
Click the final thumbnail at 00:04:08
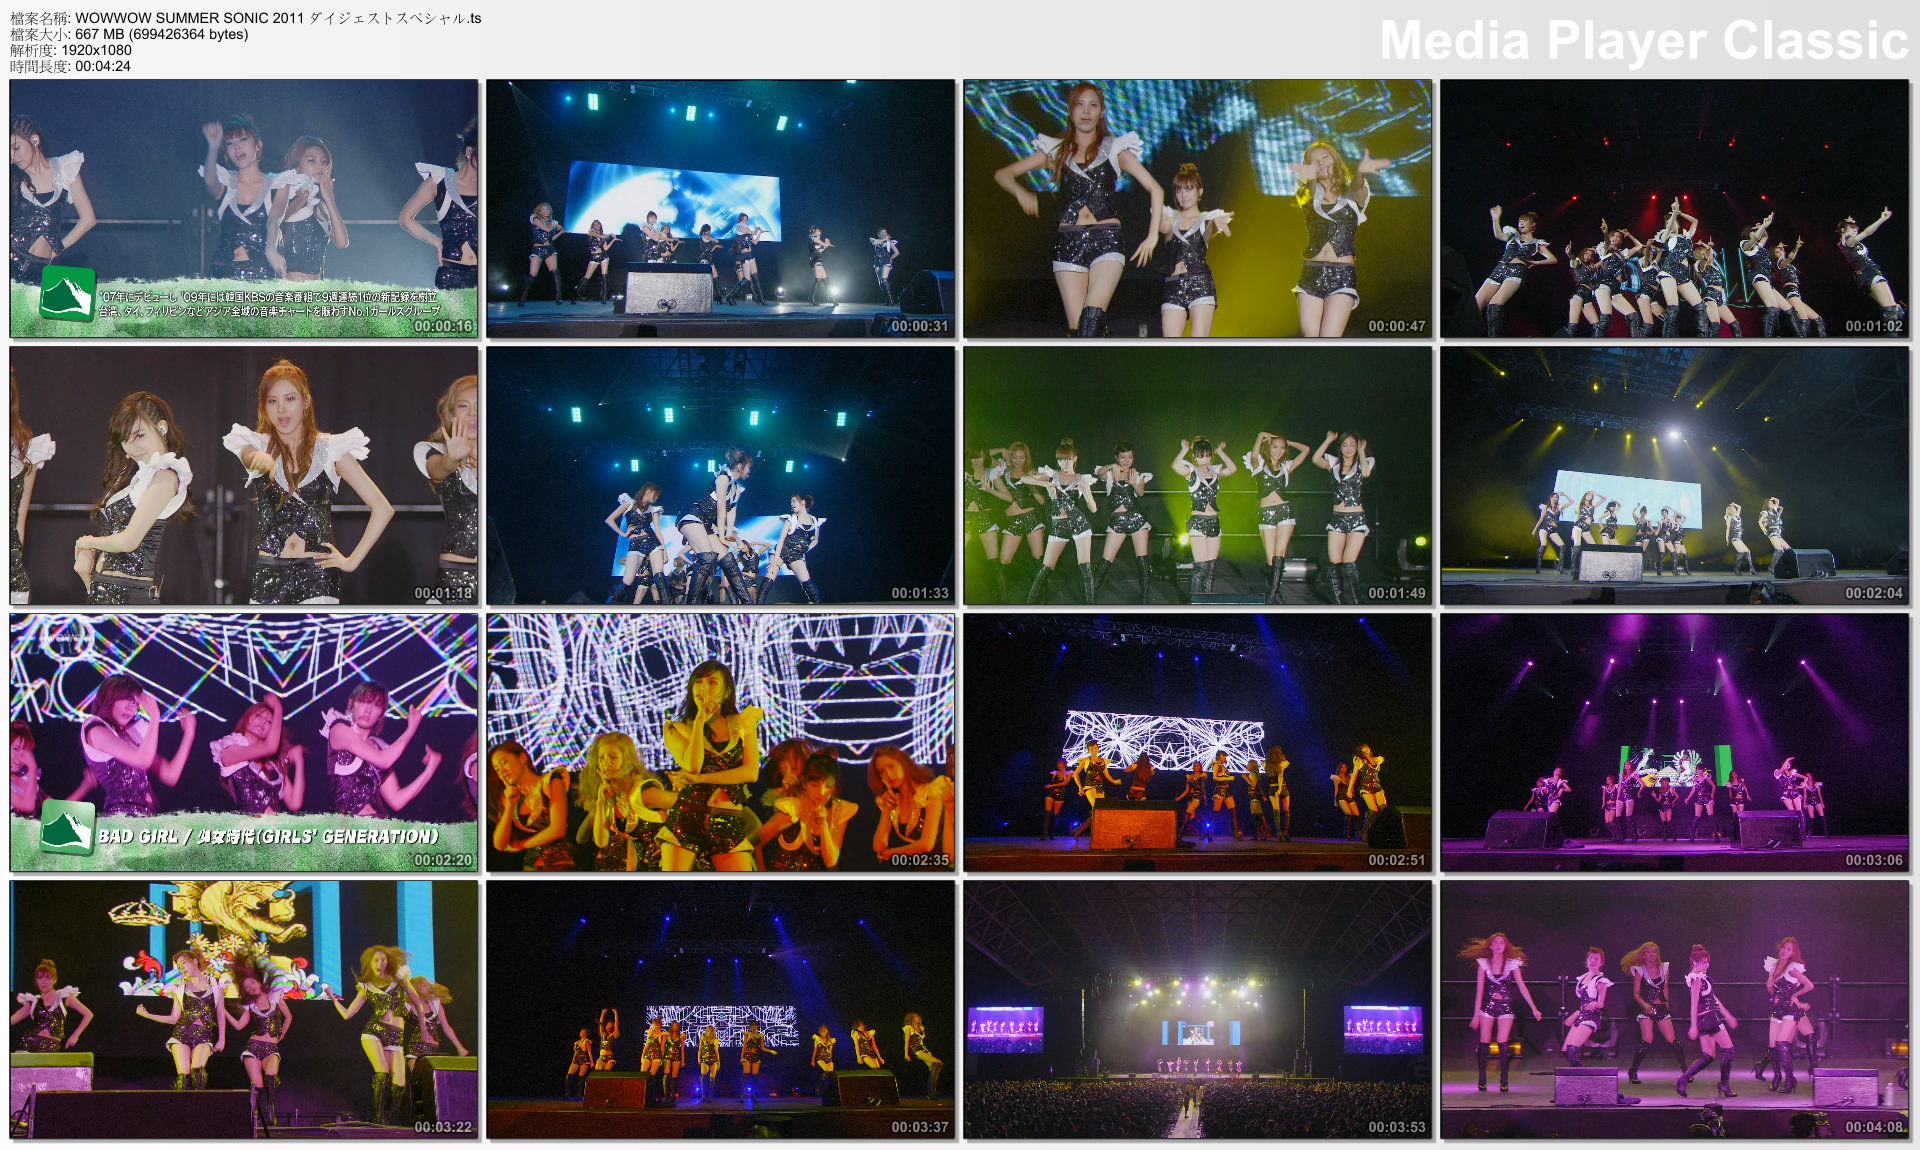click(1675, 1009)
